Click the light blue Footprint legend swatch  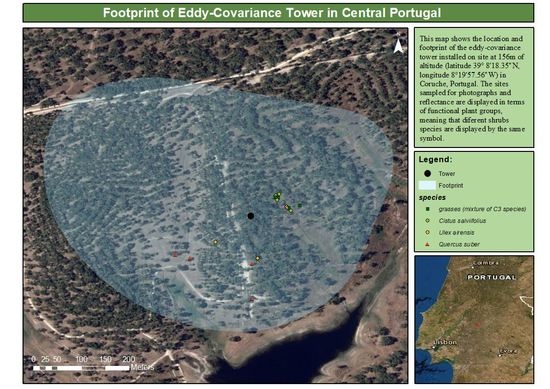click(427, 185)
